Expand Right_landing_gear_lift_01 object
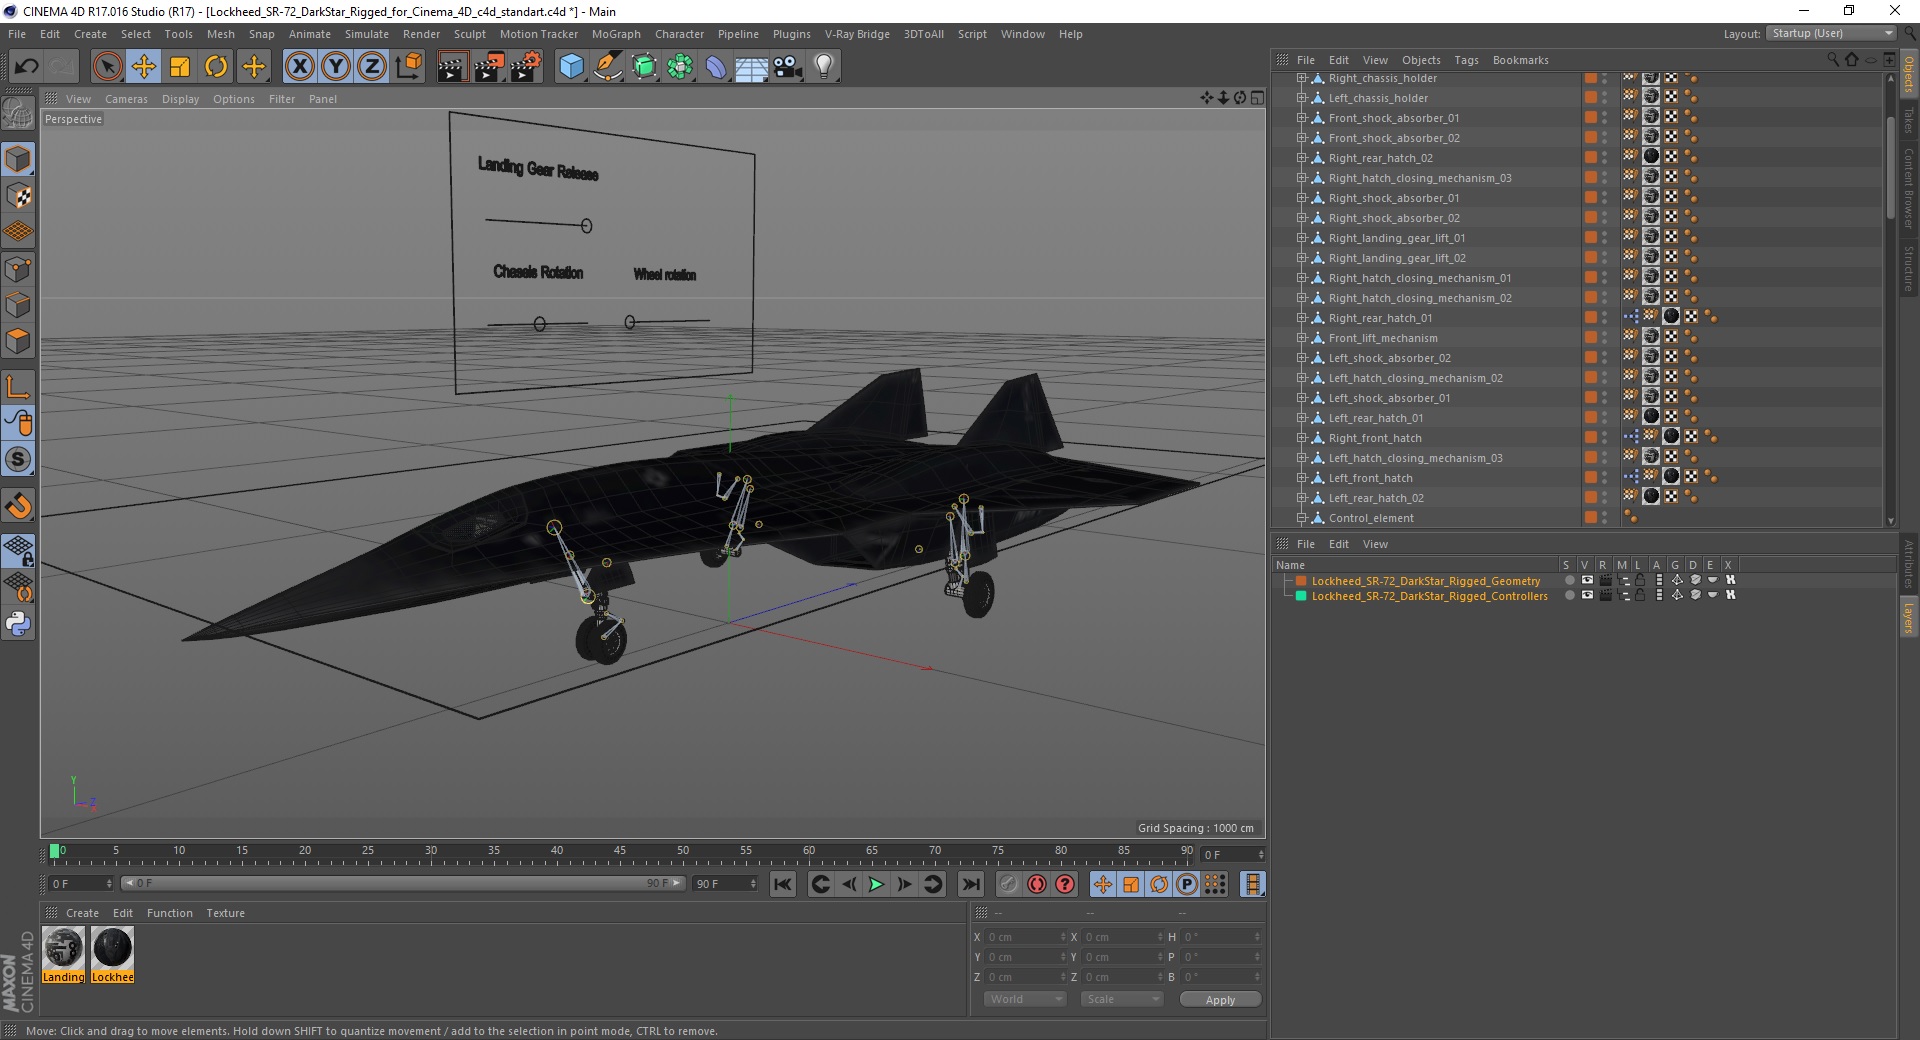 pos(1302,238)
